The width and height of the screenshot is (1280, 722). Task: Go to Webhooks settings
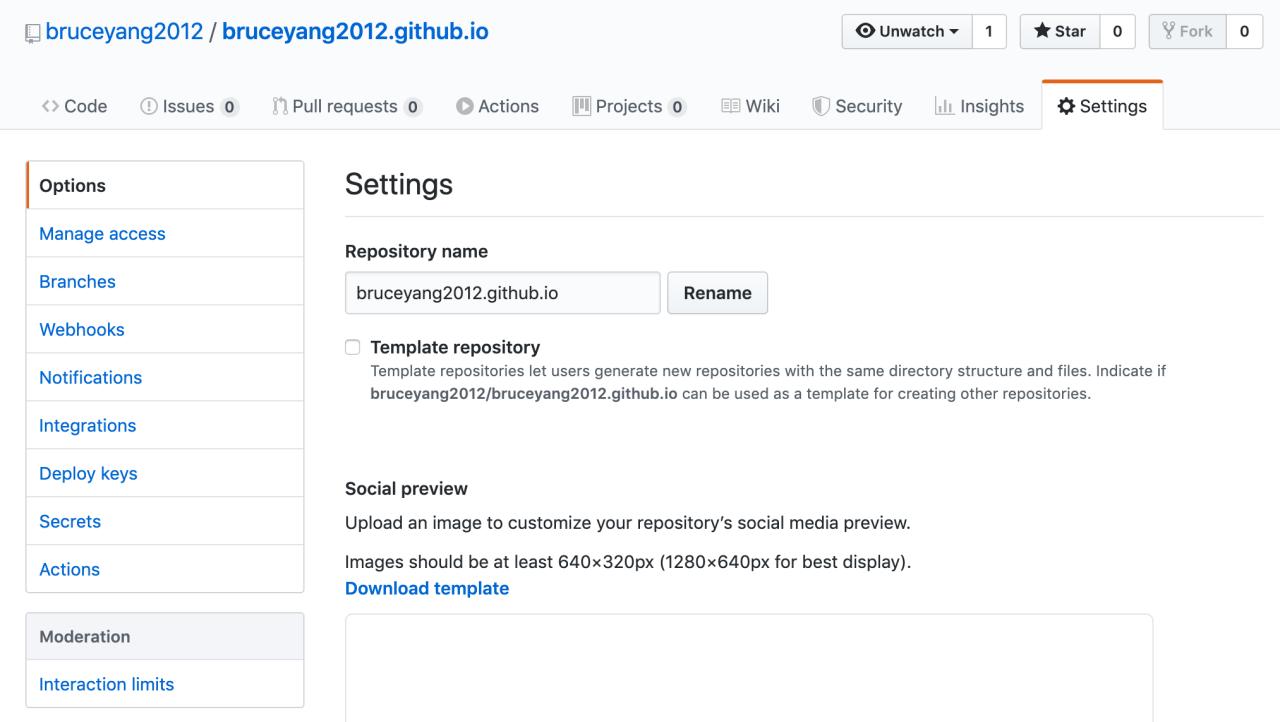click(x=165, y=329)
